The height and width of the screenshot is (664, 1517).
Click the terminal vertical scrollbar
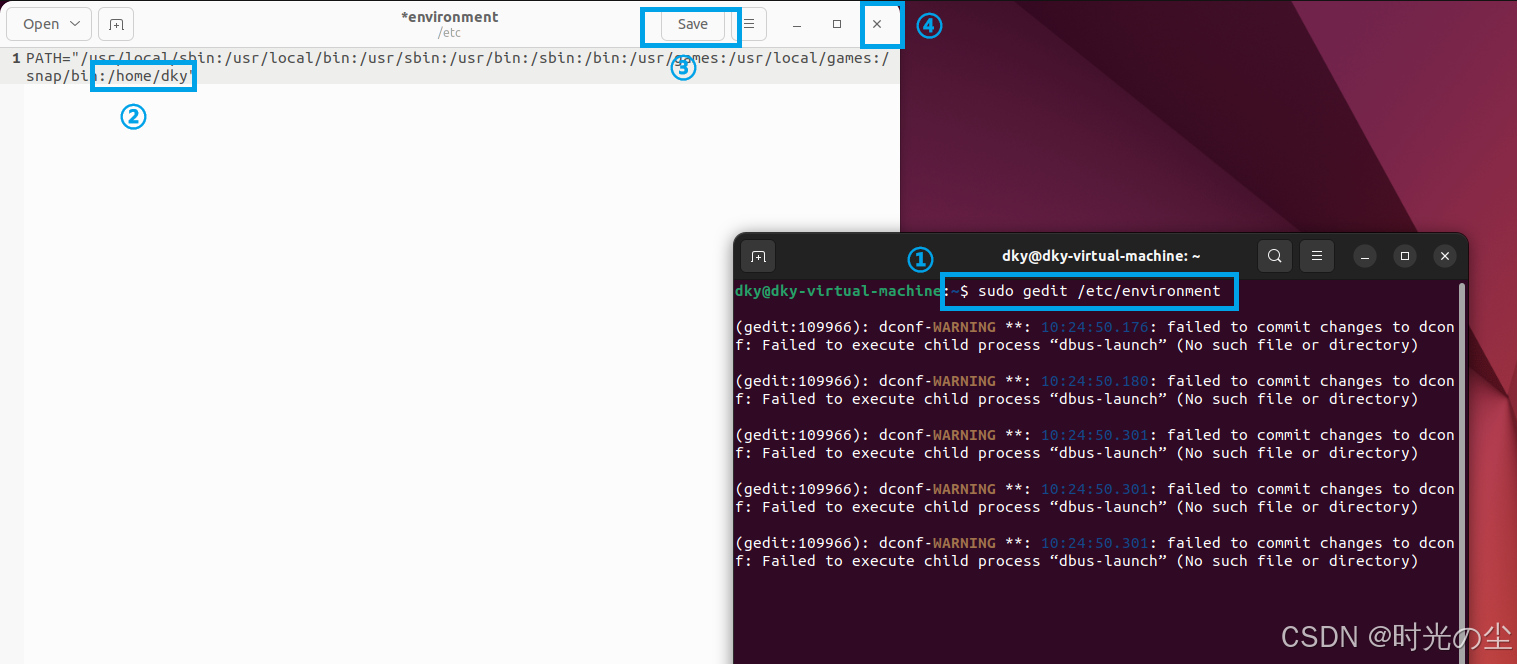tap(1461, 470)
